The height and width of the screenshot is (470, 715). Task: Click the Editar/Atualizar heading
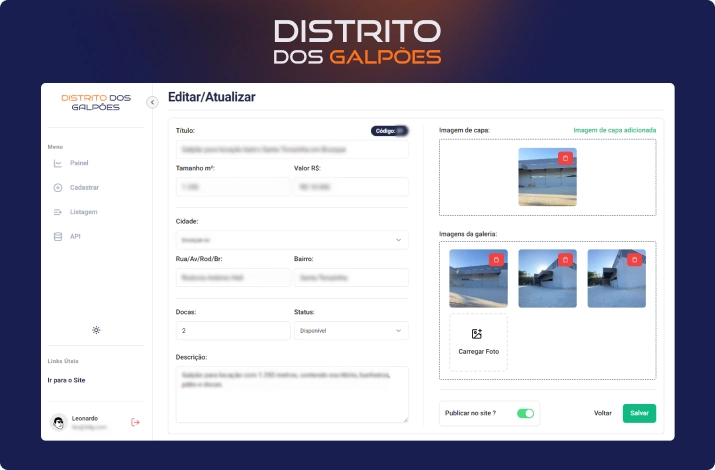[x=212, y=97]
